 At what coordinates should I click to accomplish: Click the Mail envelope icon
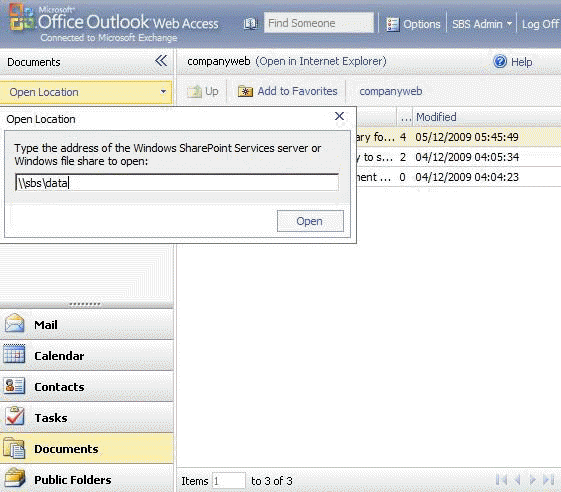tap(15, 323)
